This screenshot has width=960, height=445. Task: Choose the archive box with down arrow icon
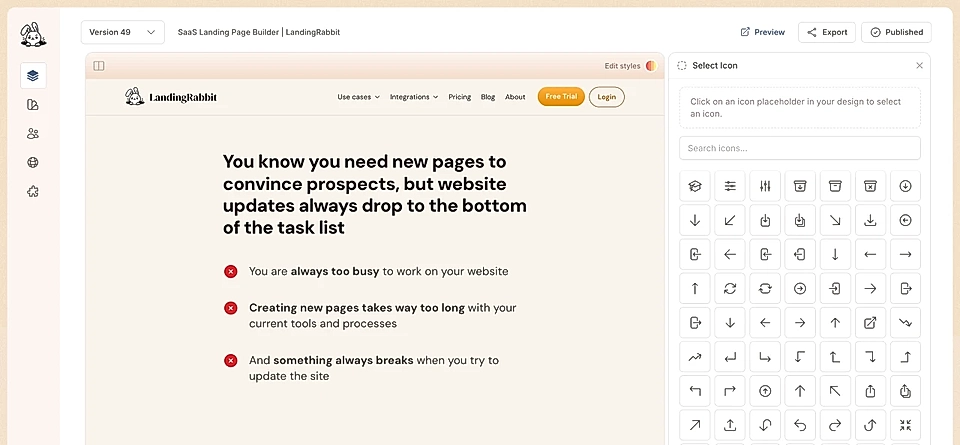(800, 186)
